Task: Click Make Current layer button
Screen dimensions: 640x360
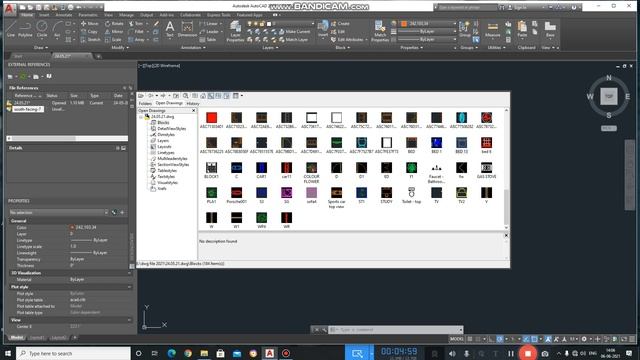Action: [294, 31]
